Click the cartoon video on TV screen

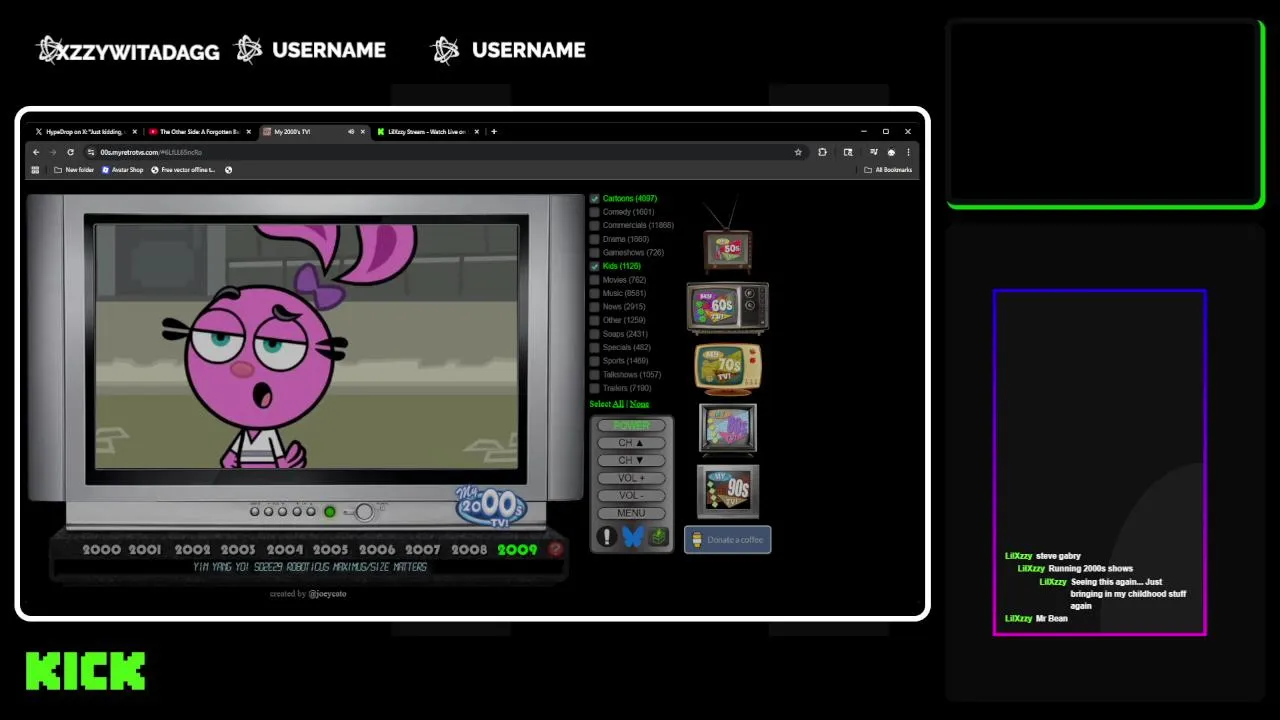[x=307, y=346]
